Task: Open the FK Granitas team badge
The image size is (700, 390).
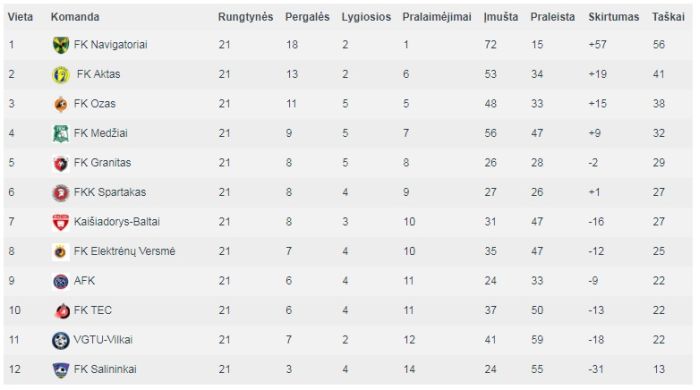Action: (61, 163)
